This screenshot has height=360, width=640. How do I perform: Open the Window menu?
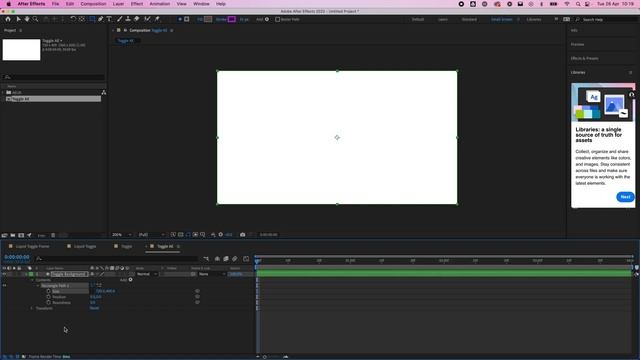coord(201,4)
